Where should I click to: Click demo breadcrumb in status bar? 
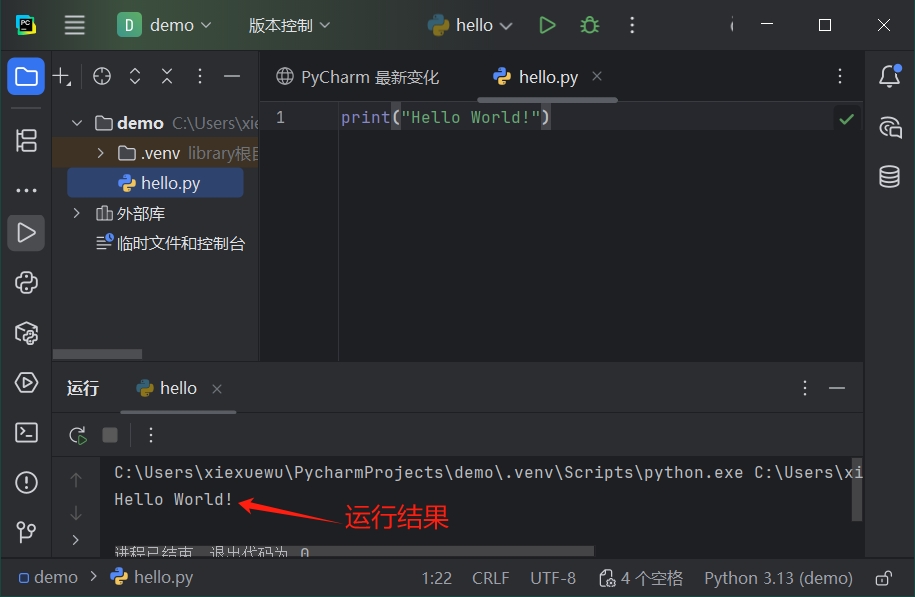tap(48, 578)
